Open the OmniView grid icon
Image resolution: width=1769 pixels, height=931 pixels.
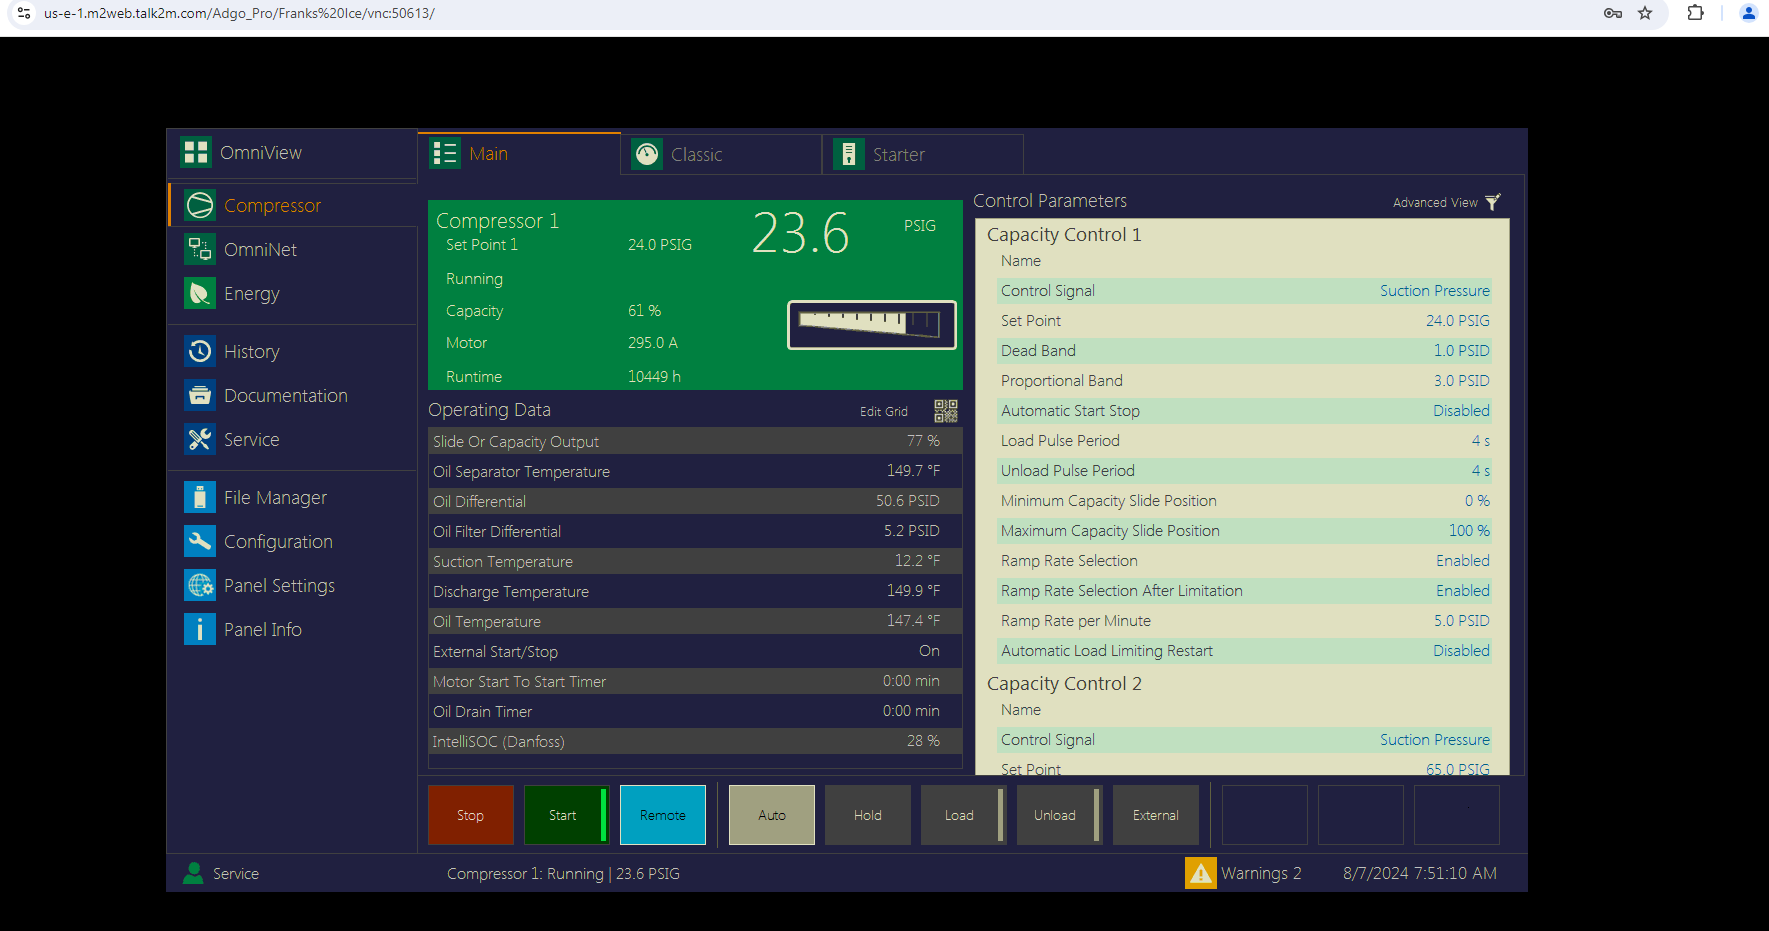(196, 152)
